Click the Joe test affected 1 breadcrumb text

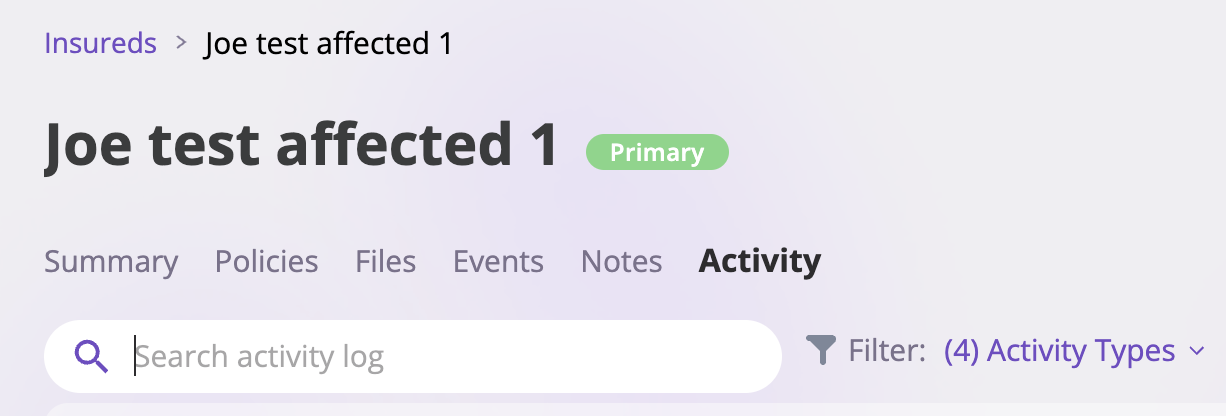coord(329,44)
